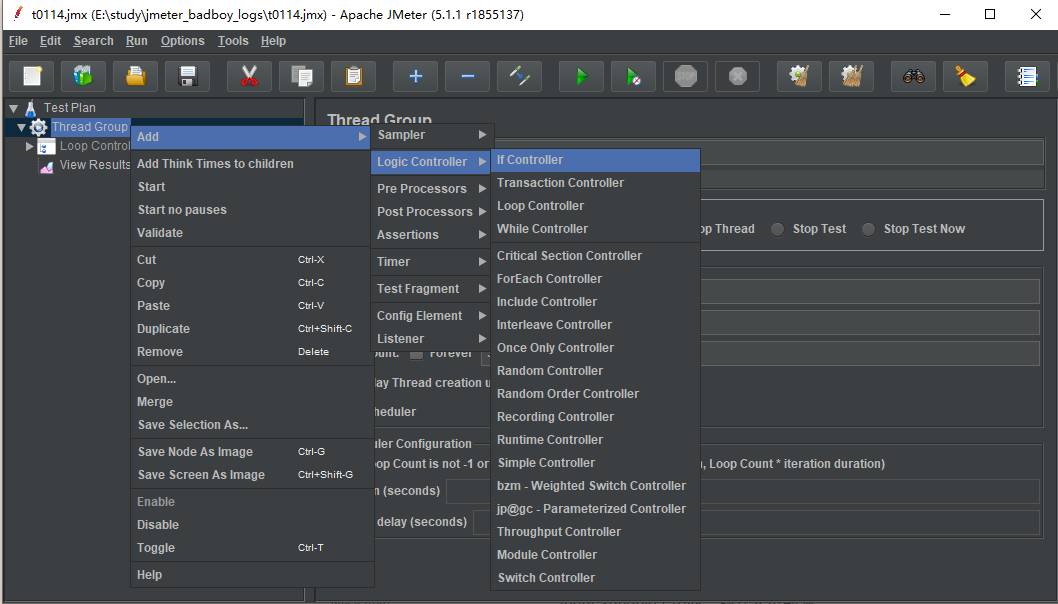Open the Options menu

click(182, 41)
